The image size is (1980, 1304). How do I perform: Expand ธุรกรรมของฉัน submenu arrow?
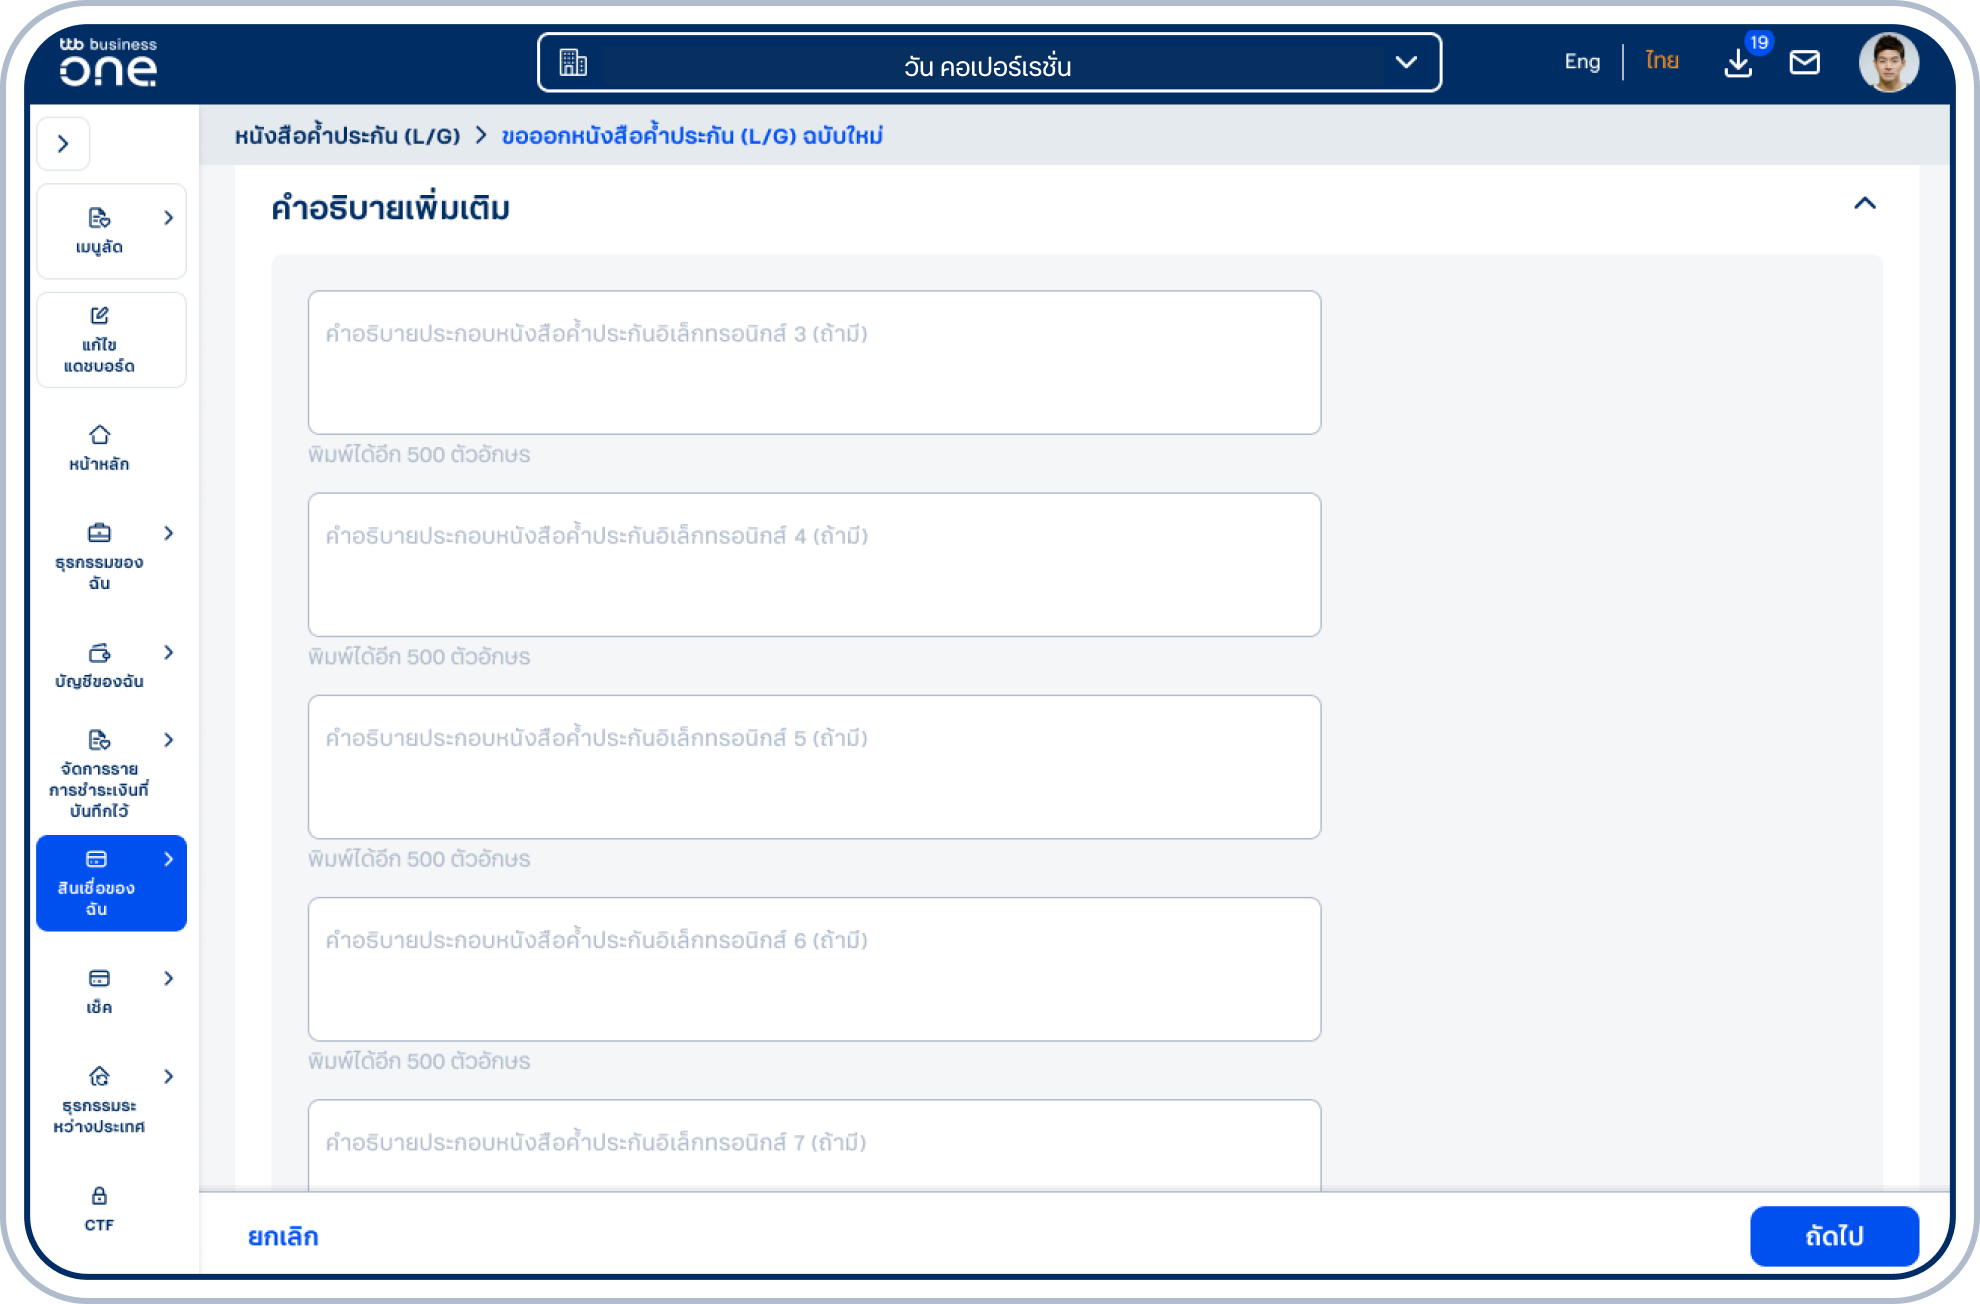(x=168, y=533)
